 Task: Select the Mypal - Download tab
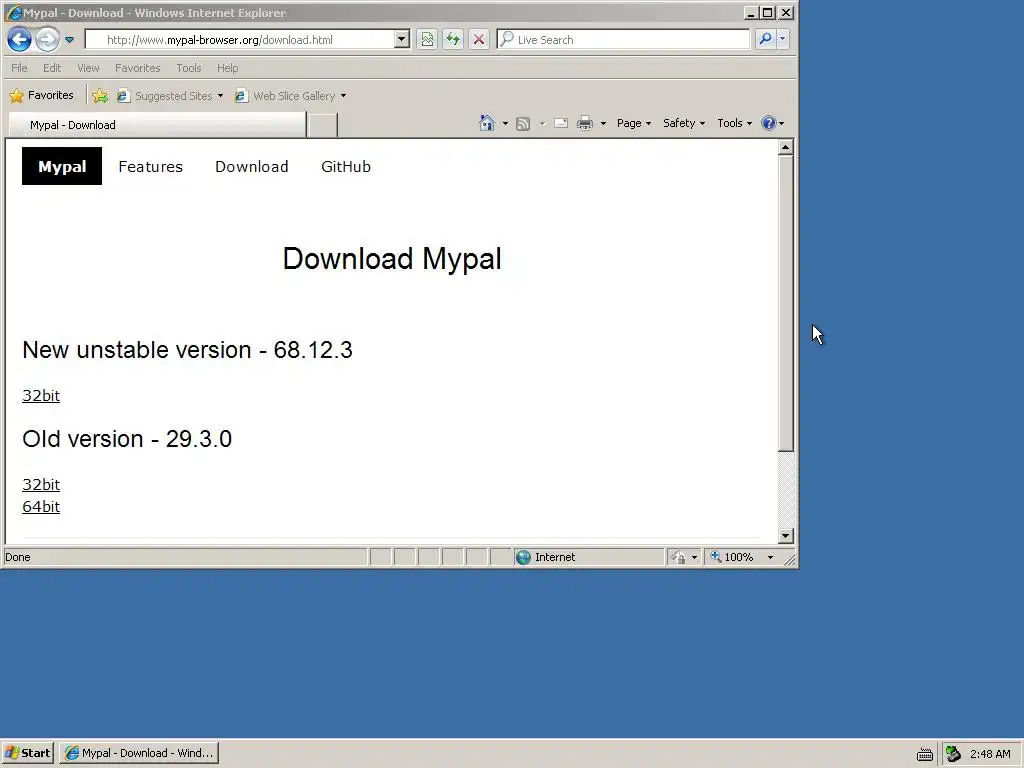click(x=157, y=125)
